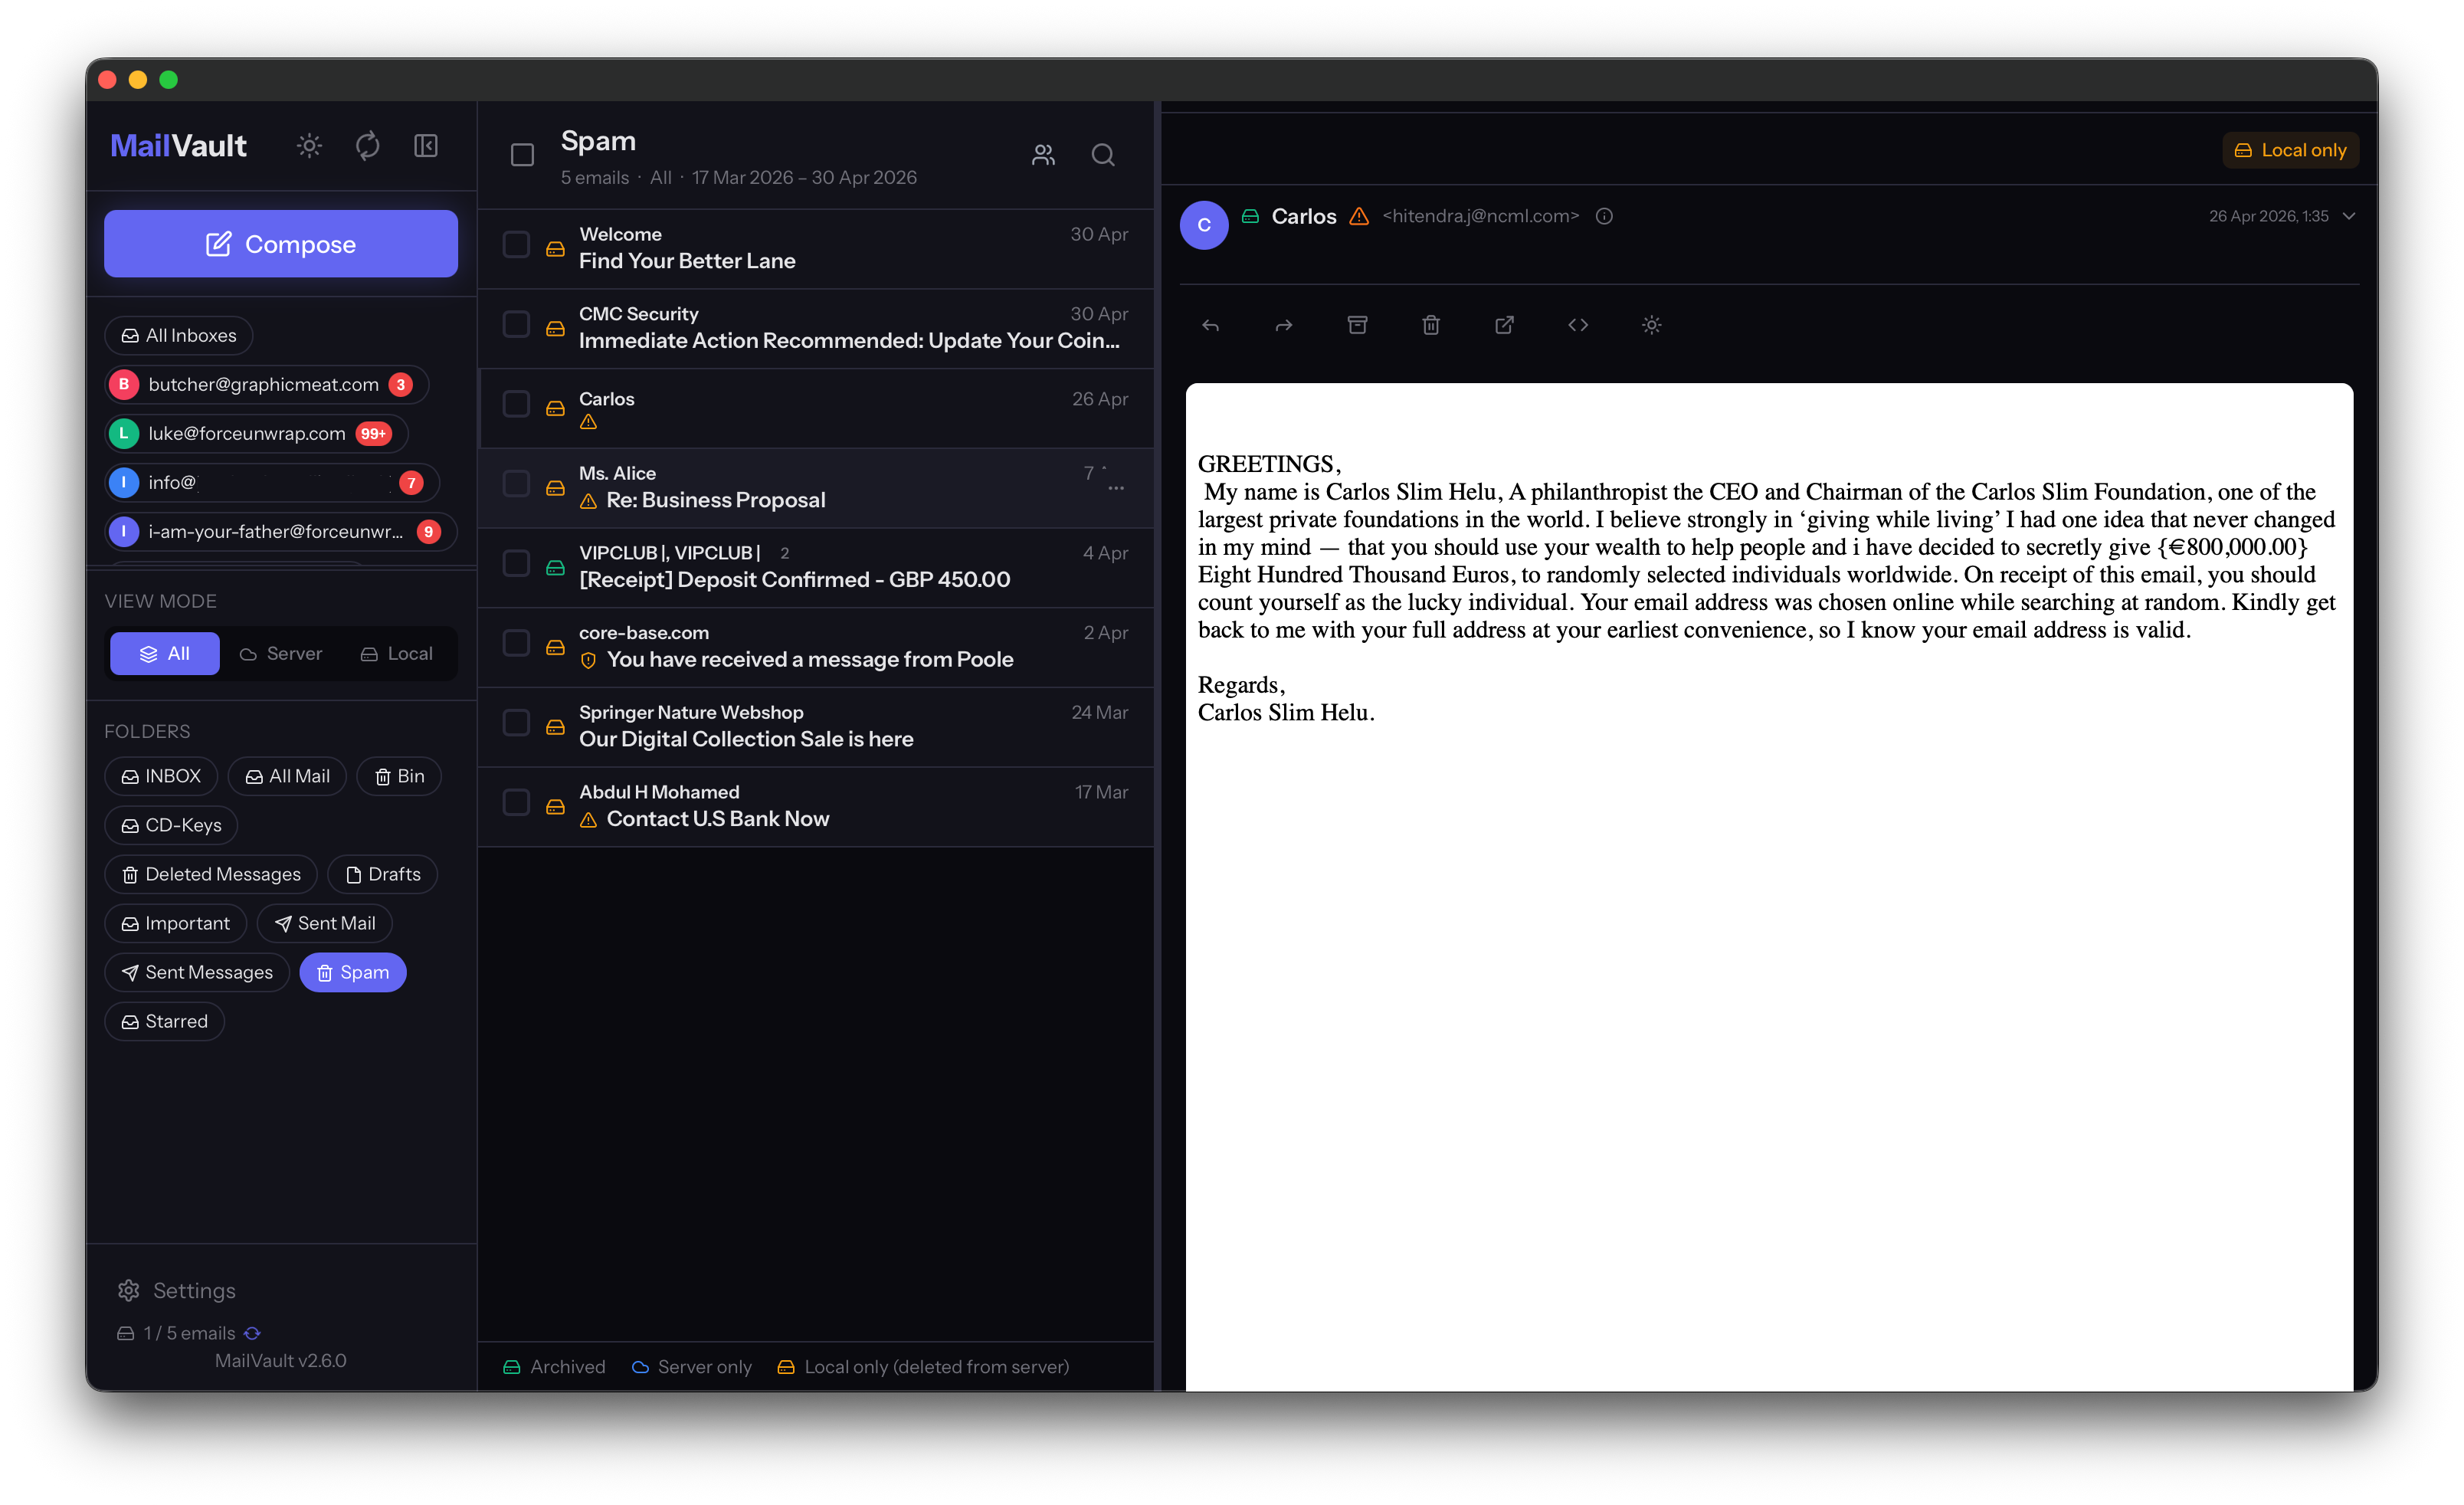This screenshot has height=1505, width=2464.
Task: Switch view mode to All
Action: click(x=165, y=654)
